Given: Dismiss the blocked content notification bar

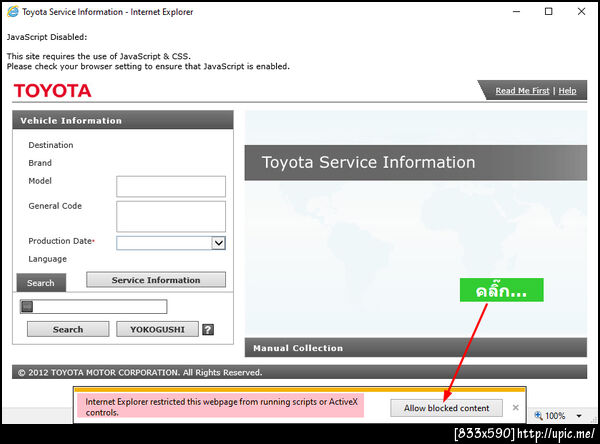Looking at the screenshot, I should (515, 408).
